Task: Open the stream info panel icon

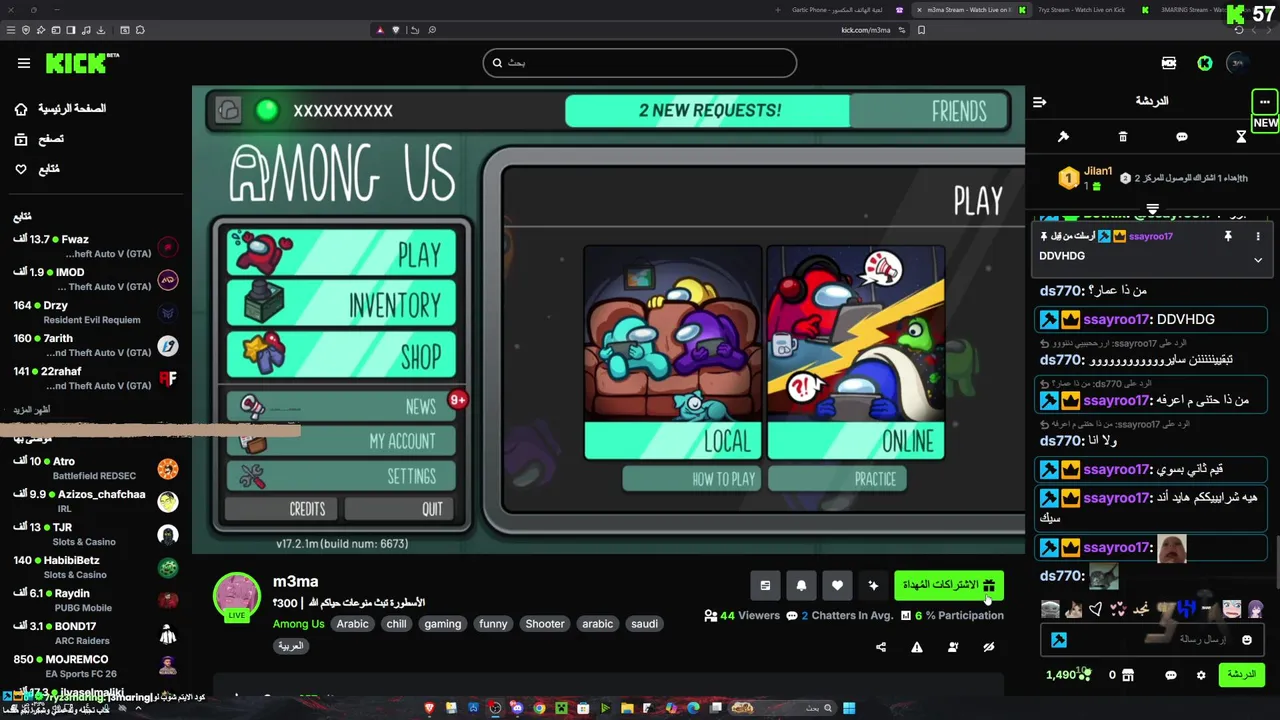Action: (765, 586)
